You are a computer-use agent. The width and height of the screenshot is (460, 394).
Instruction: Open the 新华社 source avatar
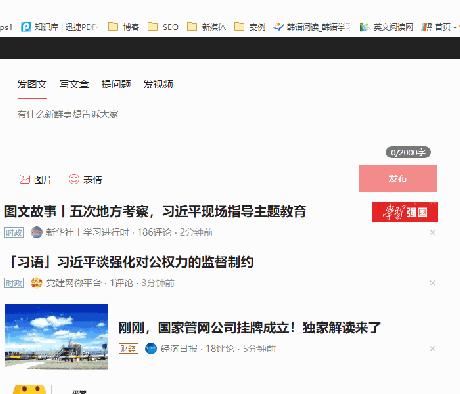pos(36,232)
